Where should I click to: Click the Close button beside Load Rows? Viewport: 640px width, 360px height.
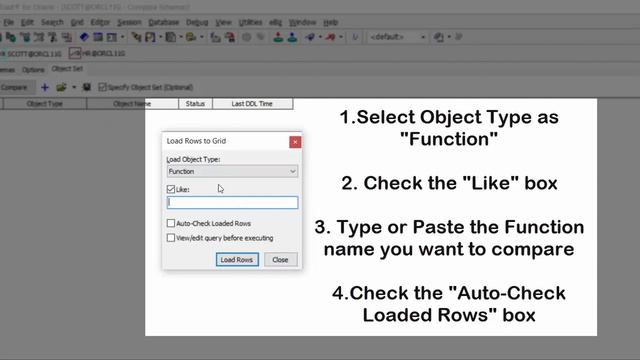(280, 260)
